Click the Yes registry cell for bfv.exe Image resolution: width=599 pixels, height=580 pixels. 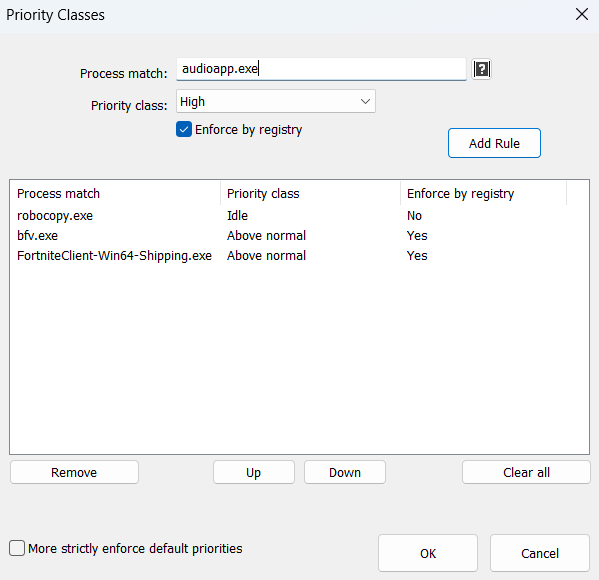417,235
